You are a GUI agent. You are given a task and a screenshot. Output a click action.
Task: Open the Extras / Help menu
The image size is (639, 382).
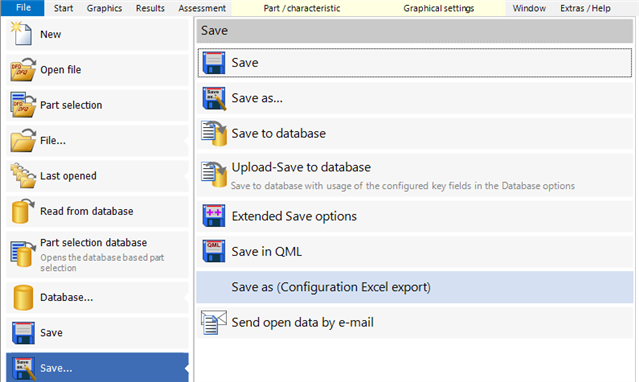coord(585,8)
